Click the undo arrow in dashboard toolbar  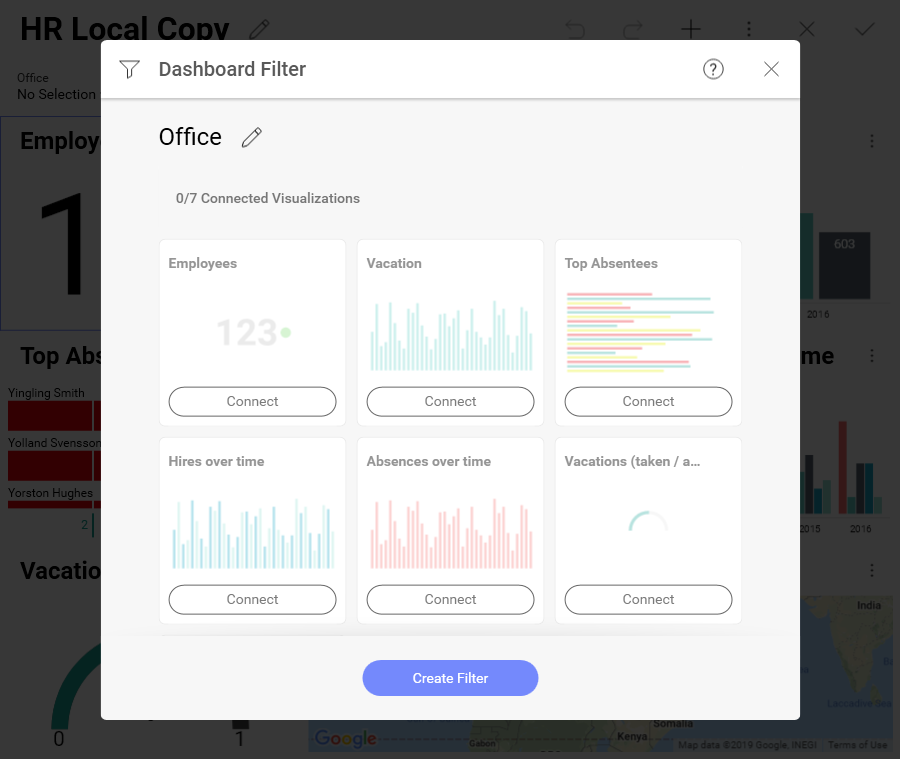(x=575, y=29)
